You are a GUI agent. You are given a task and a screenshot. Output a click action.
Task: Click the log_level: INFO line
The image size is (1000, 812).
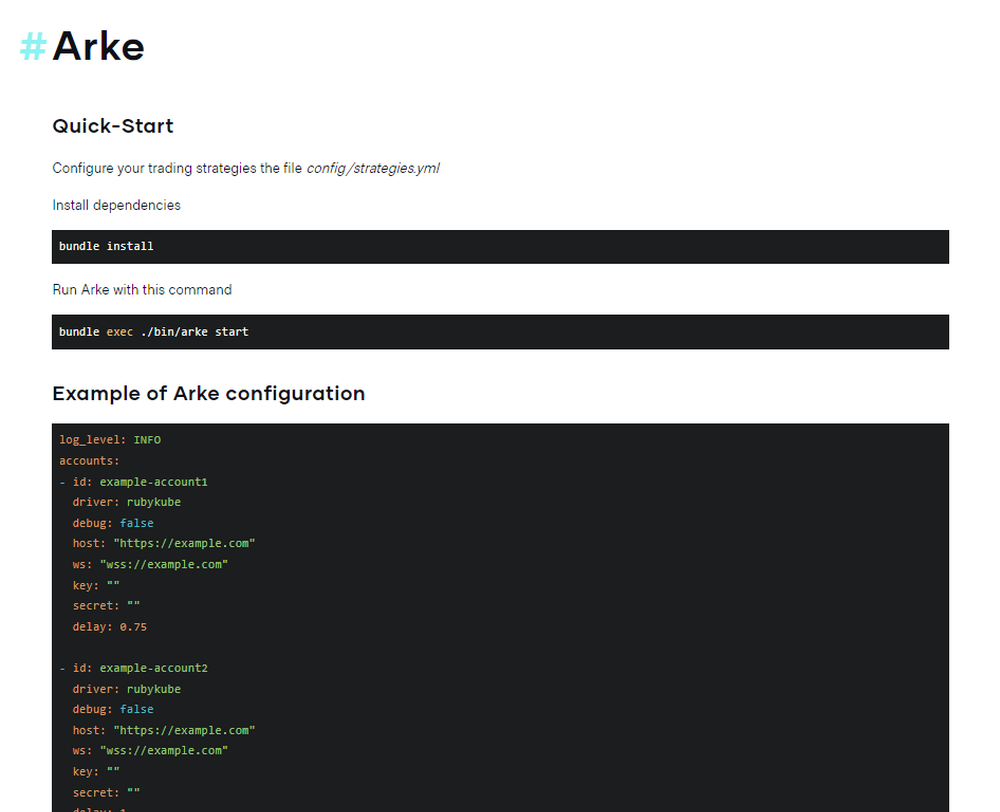(110, 439)
